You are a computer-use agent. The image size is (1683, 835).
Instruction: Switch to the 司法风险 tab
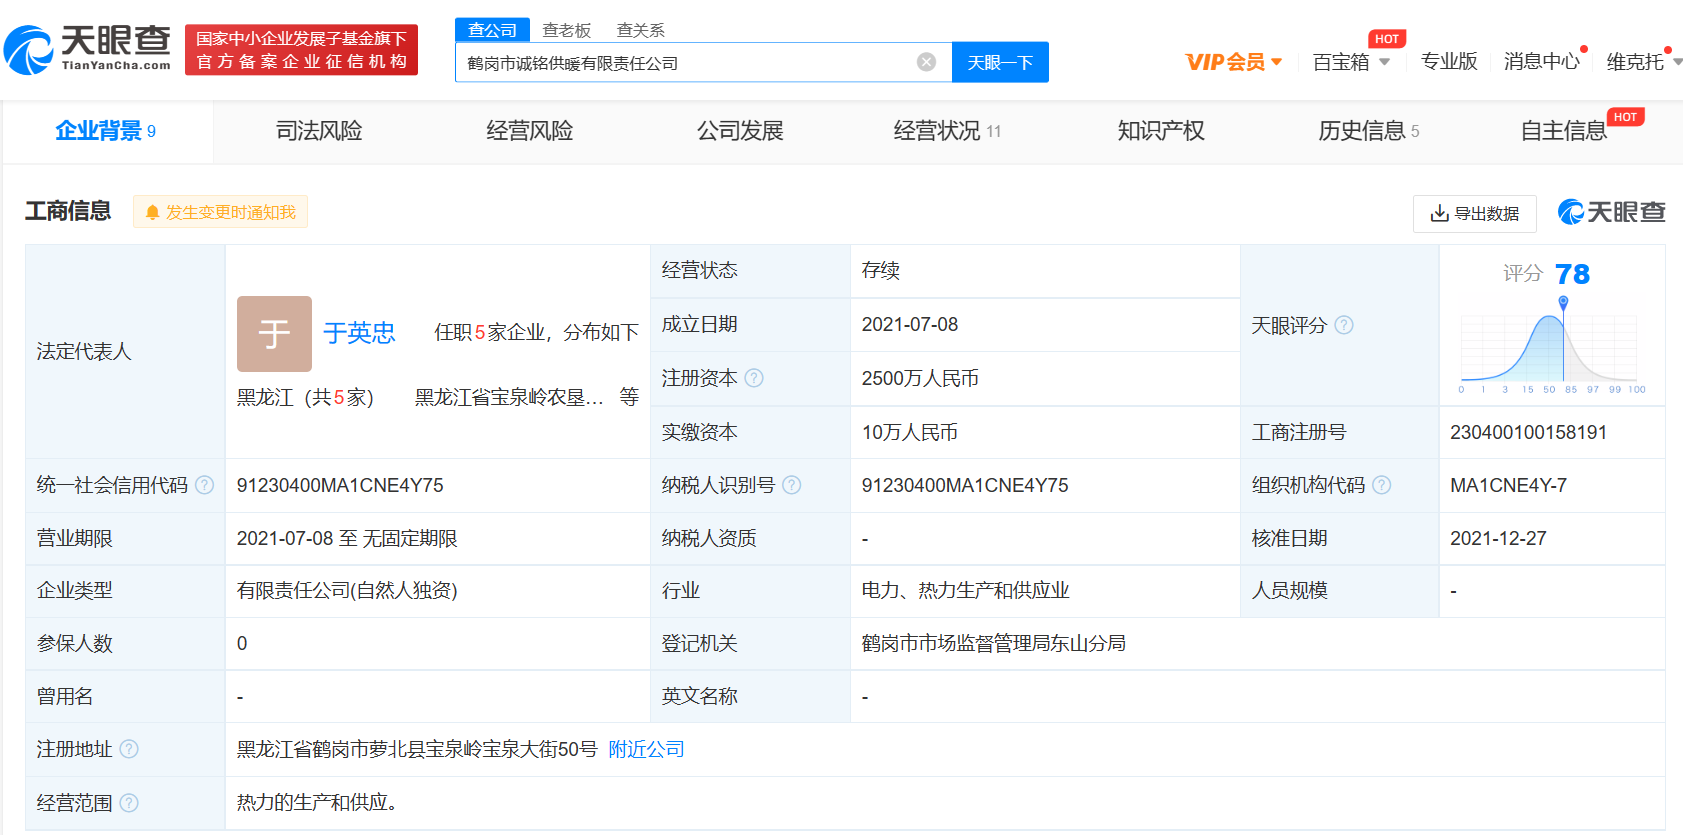pyautogui.click(x=319, y=131)
